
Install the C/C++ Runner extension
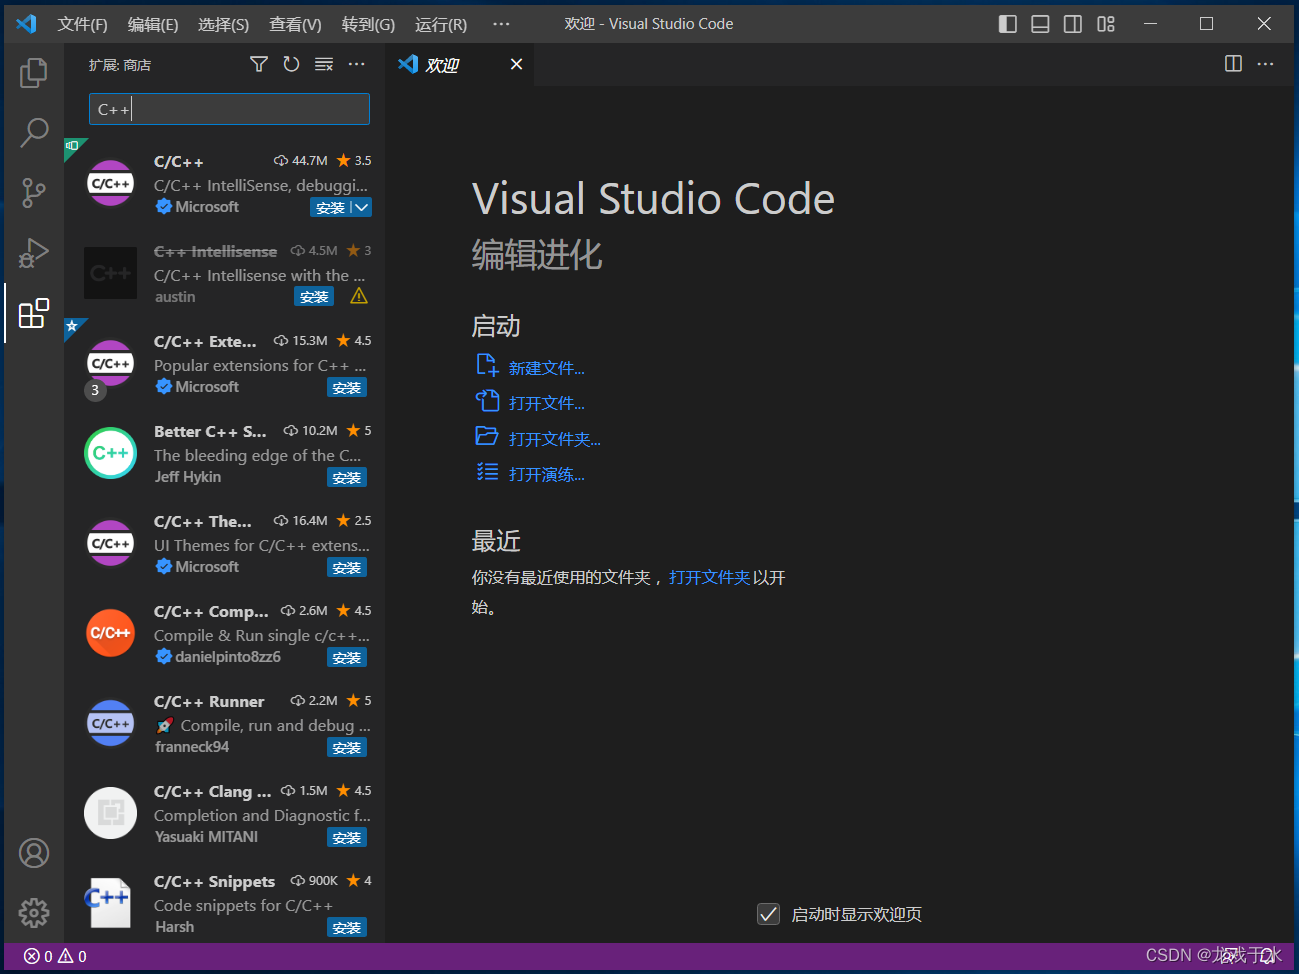[347, 747]
